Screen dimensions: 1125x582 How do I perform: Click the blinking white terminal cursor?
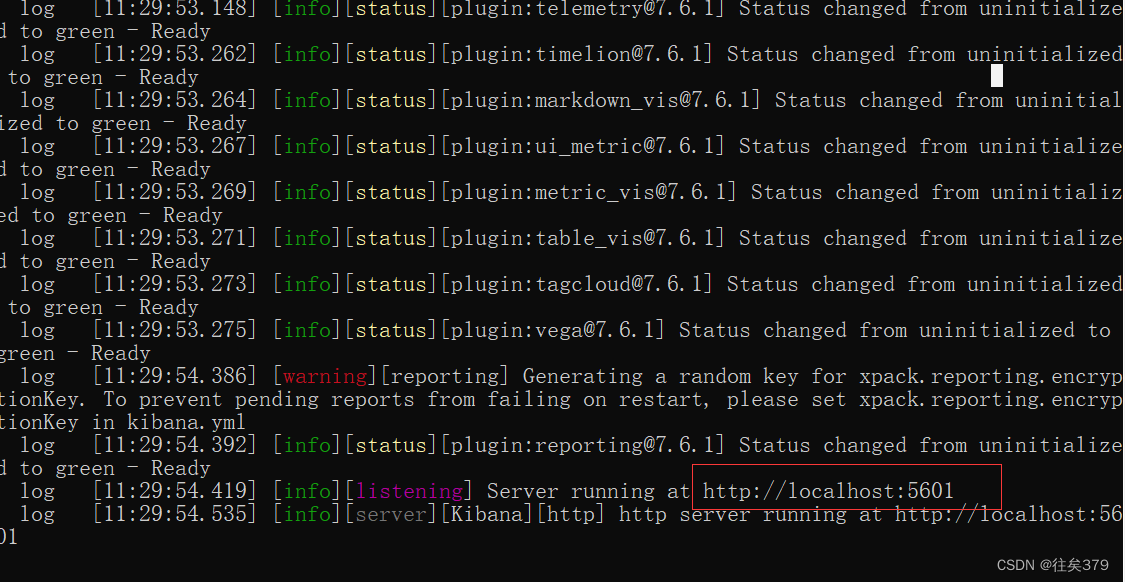[995, 74]
